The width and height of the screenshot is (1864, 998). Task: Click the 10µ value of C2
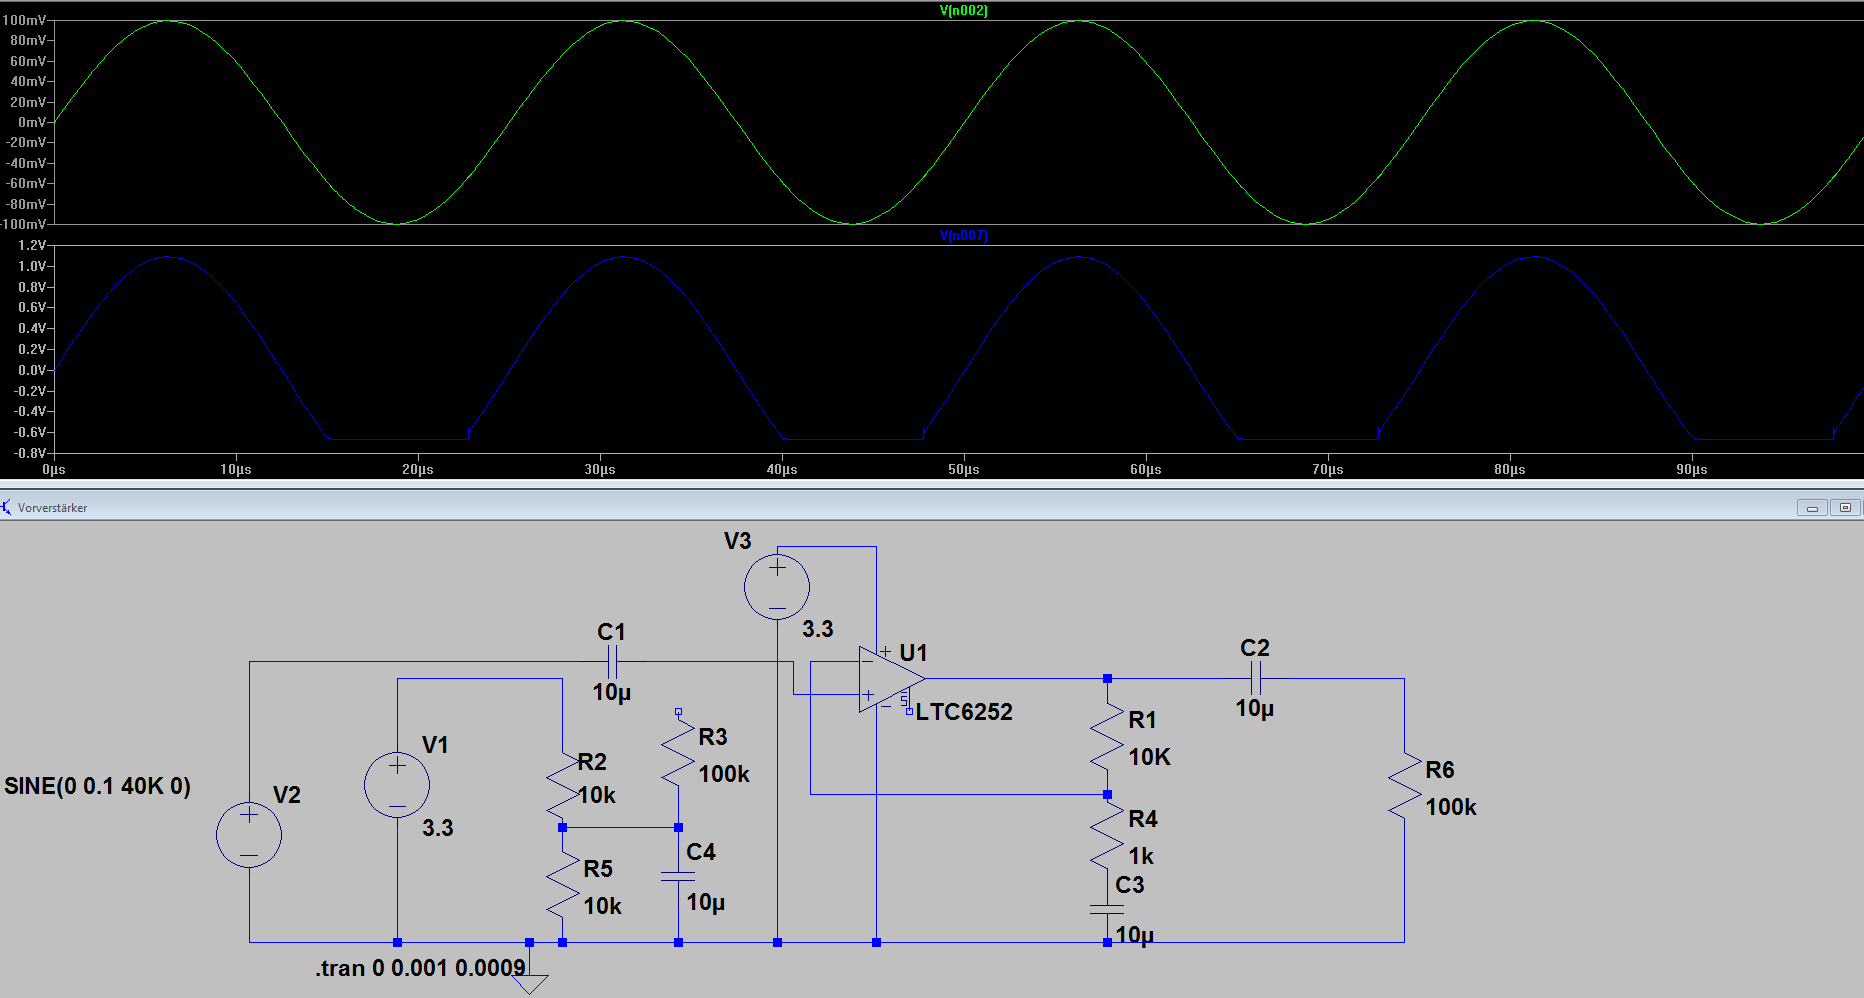tap(1255, 708)
